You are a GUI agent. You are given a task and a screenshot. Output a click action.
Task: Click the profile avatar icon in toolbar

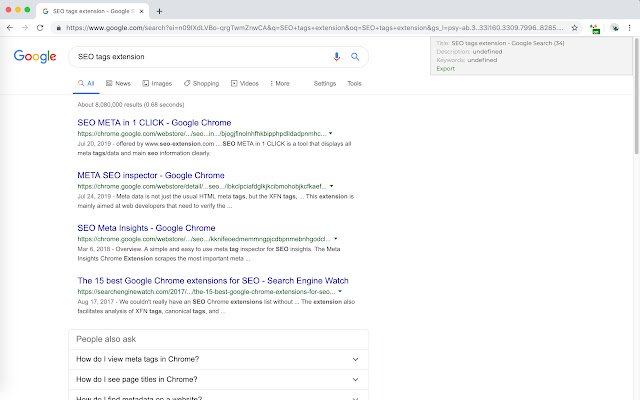615,28
